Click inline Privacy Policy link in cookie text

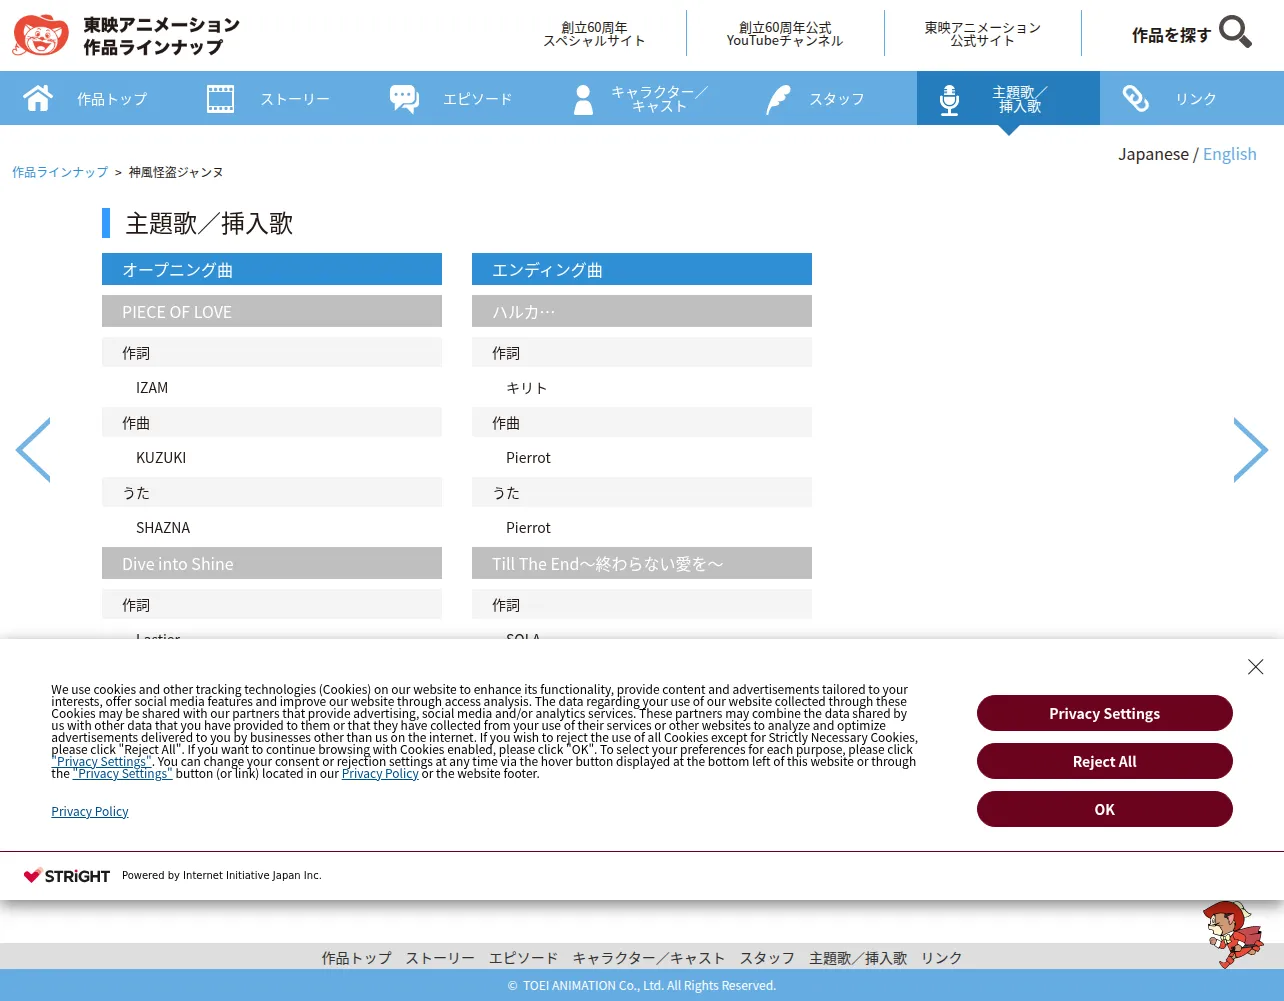(380, 773)
